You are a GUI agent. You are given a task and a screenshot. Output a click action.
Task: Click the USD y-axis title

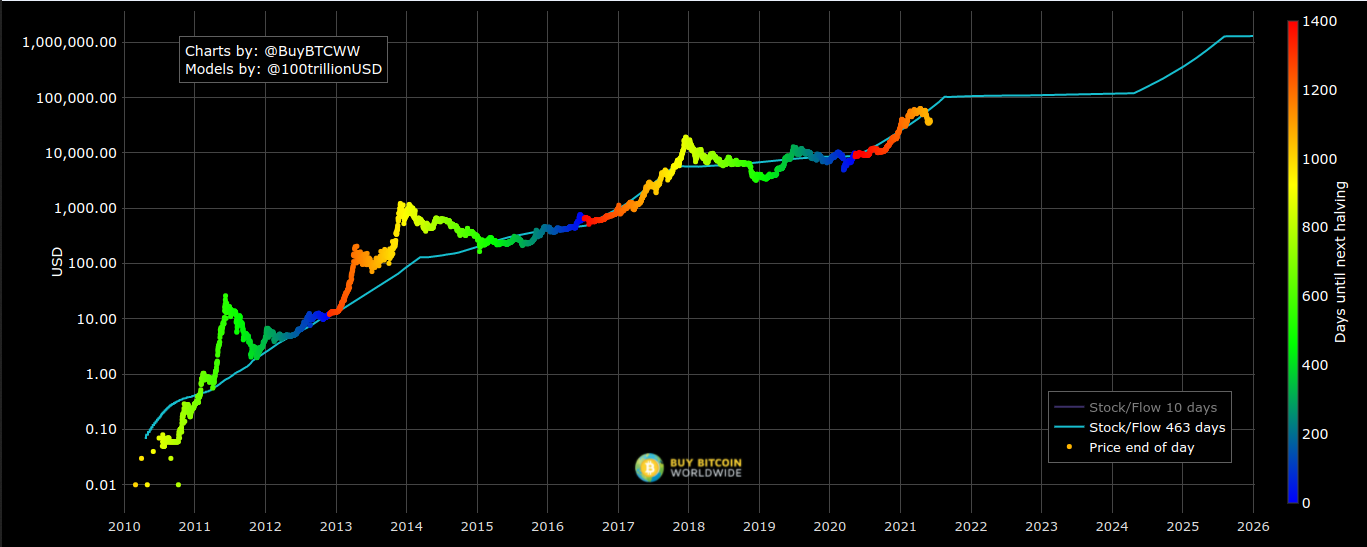57,262
